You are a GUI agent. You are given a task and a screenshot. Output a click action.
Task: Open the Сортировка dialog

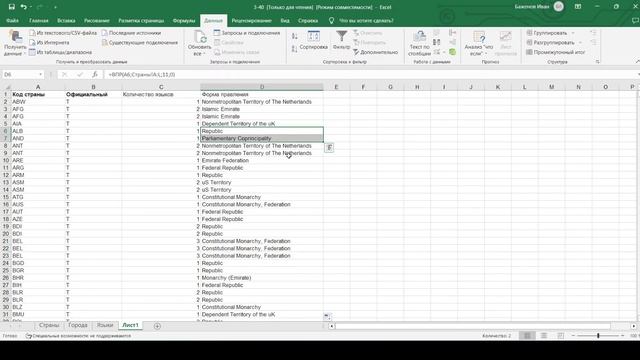point(313,40)
